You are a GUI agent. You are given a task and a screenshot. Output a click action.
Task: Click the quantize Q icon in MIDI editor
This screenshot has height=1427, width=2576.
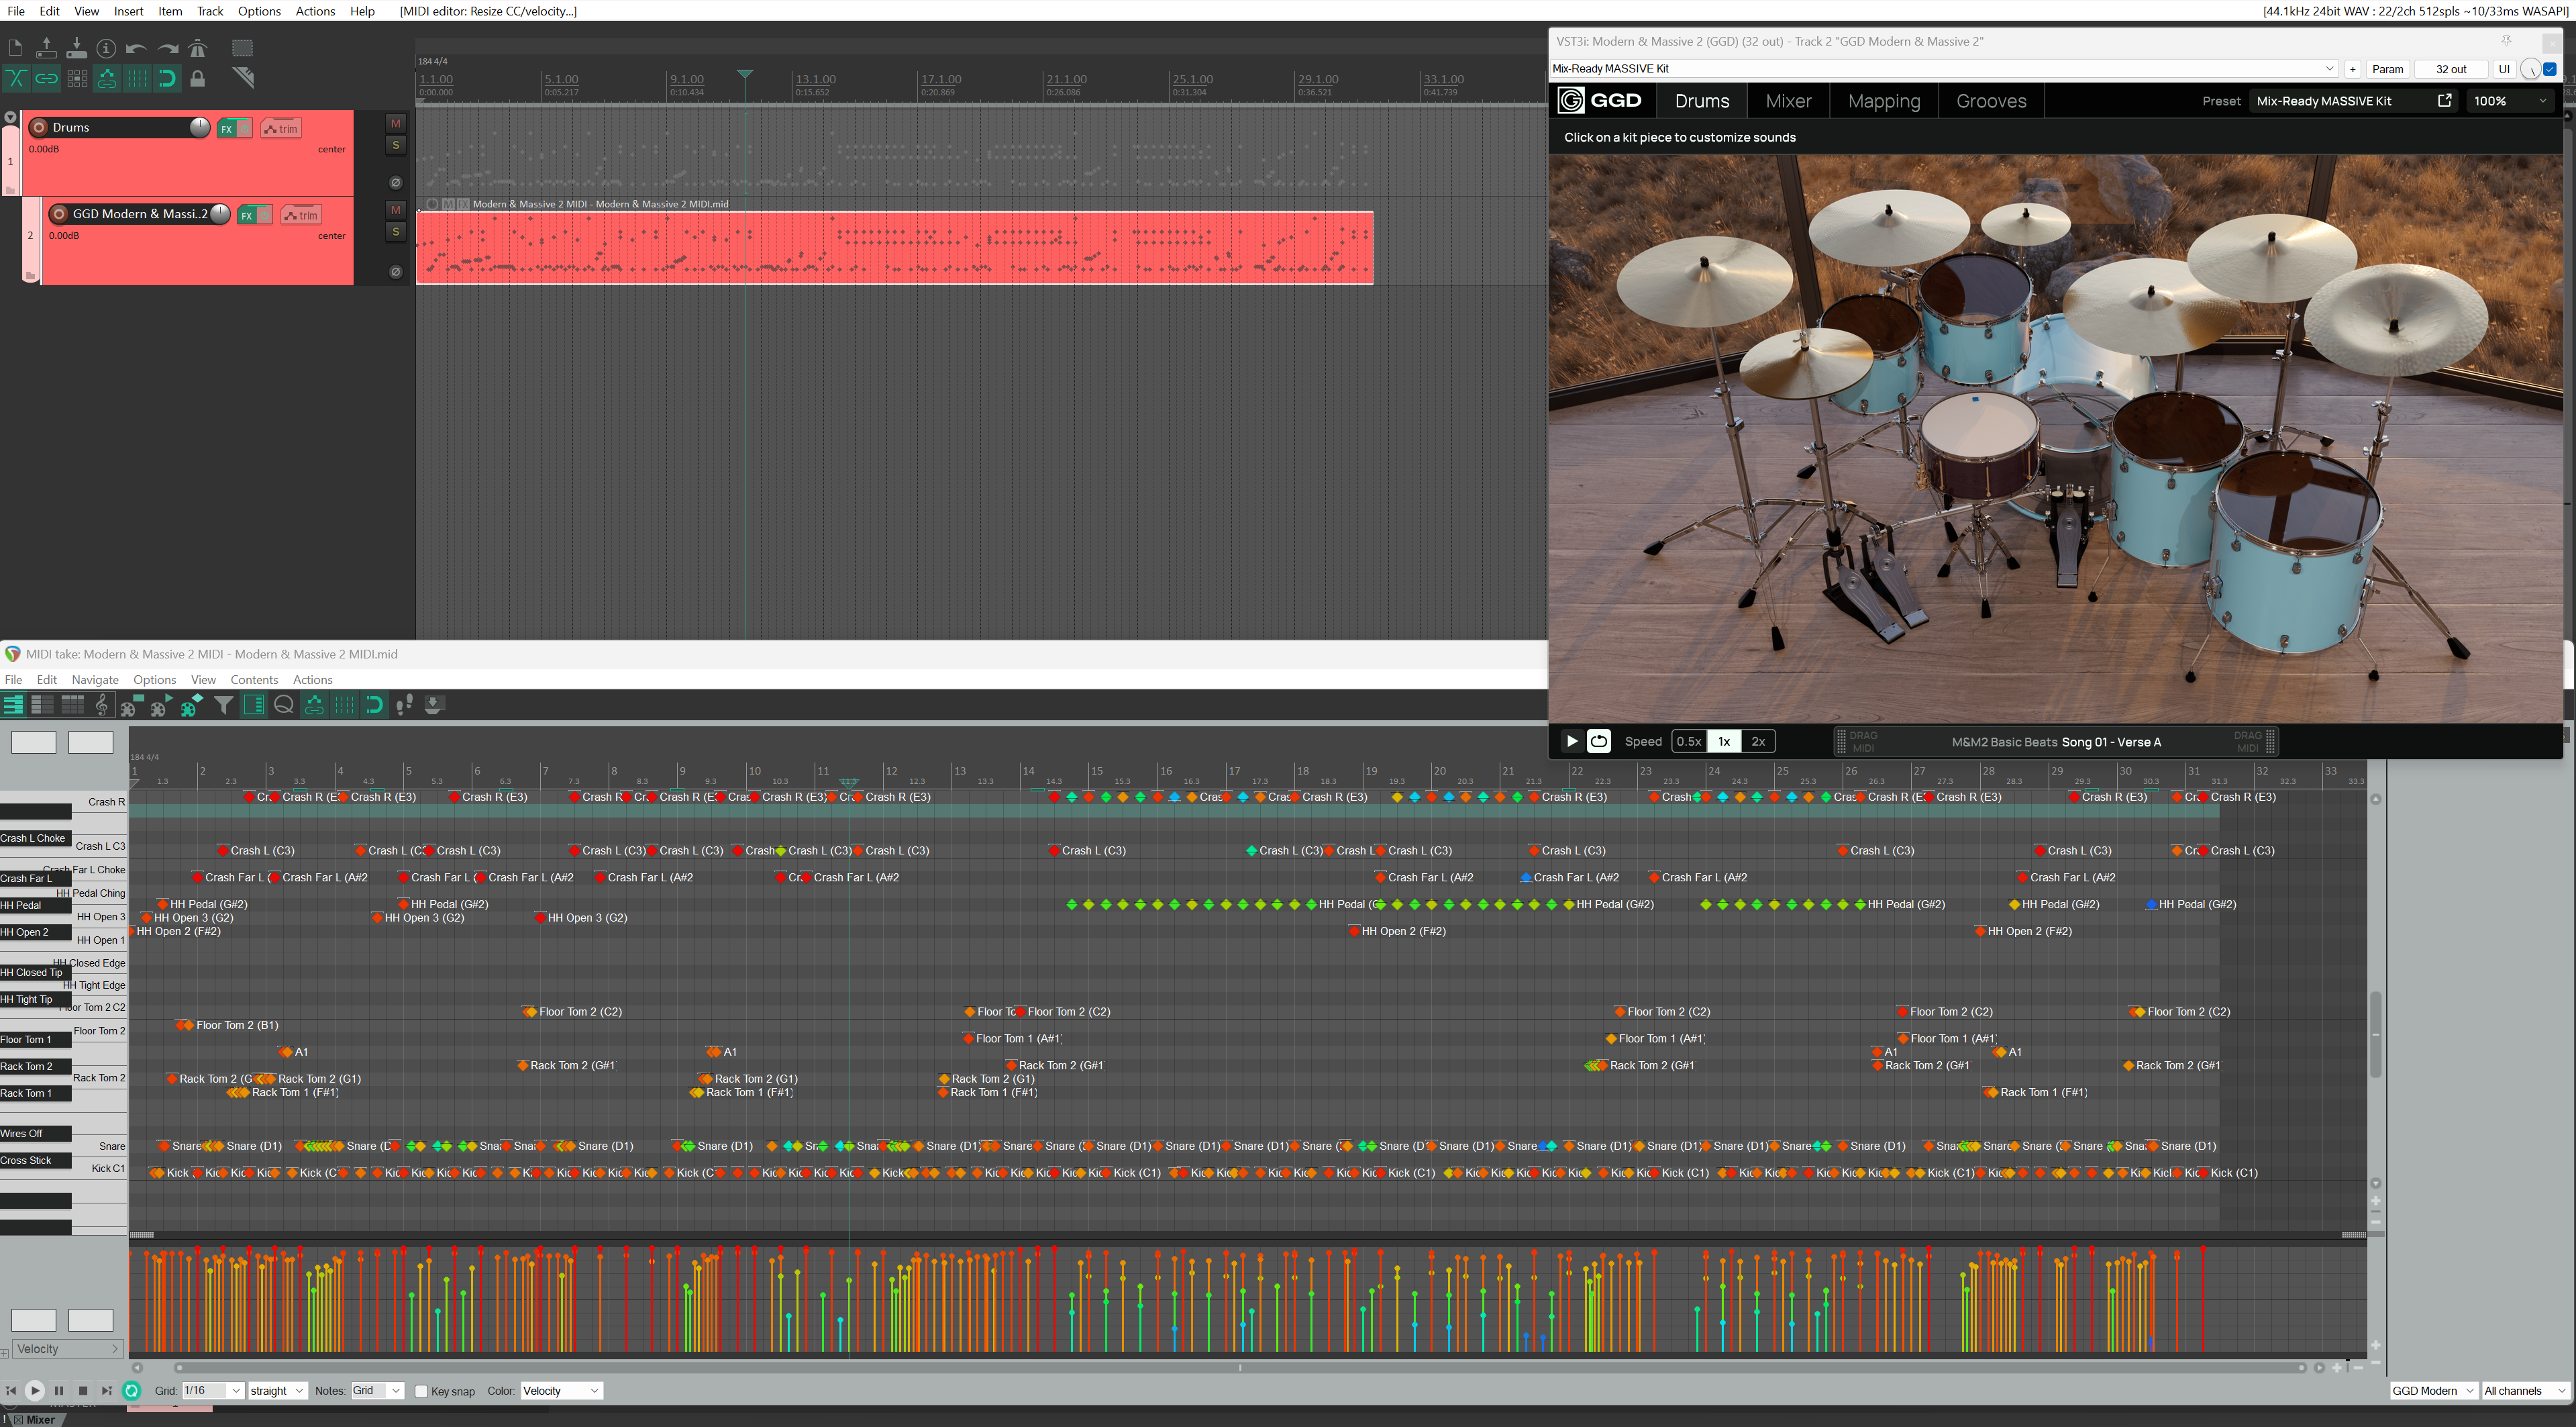[x=284, y=705]
